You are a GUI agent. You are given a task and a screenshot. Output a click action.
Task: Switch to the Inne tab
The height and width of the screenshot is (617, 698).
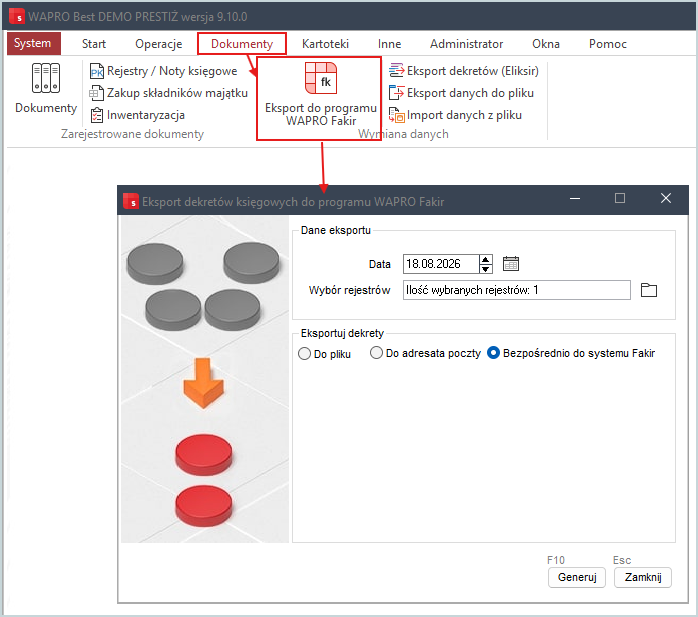click(x=390, y=44)
